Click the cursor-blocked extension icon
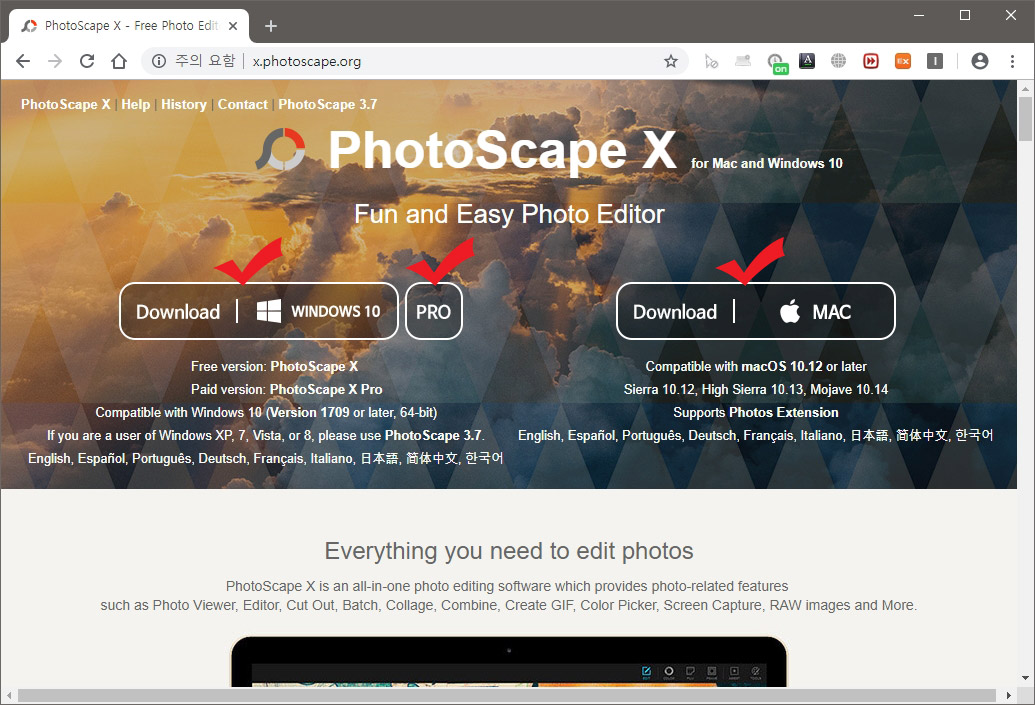The height and width of the screenshot is (705, 1035). [711, 61]
